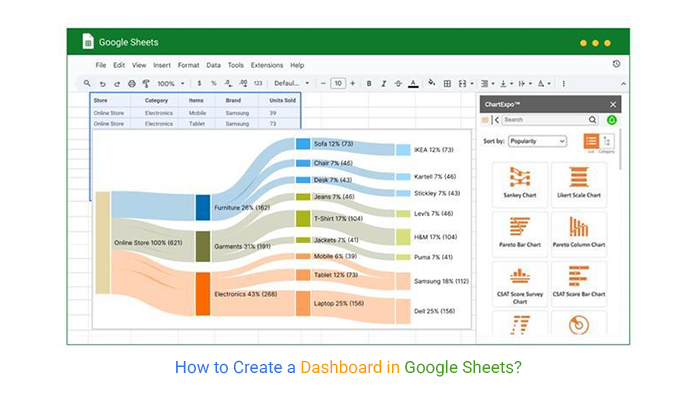Open the Format menu
This screenshot has width=698, height=400.
188,65
